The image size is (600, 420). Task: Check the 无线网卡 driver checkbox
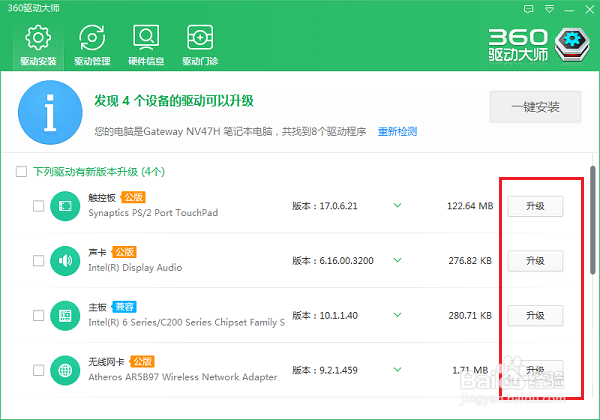click(39, 370)
